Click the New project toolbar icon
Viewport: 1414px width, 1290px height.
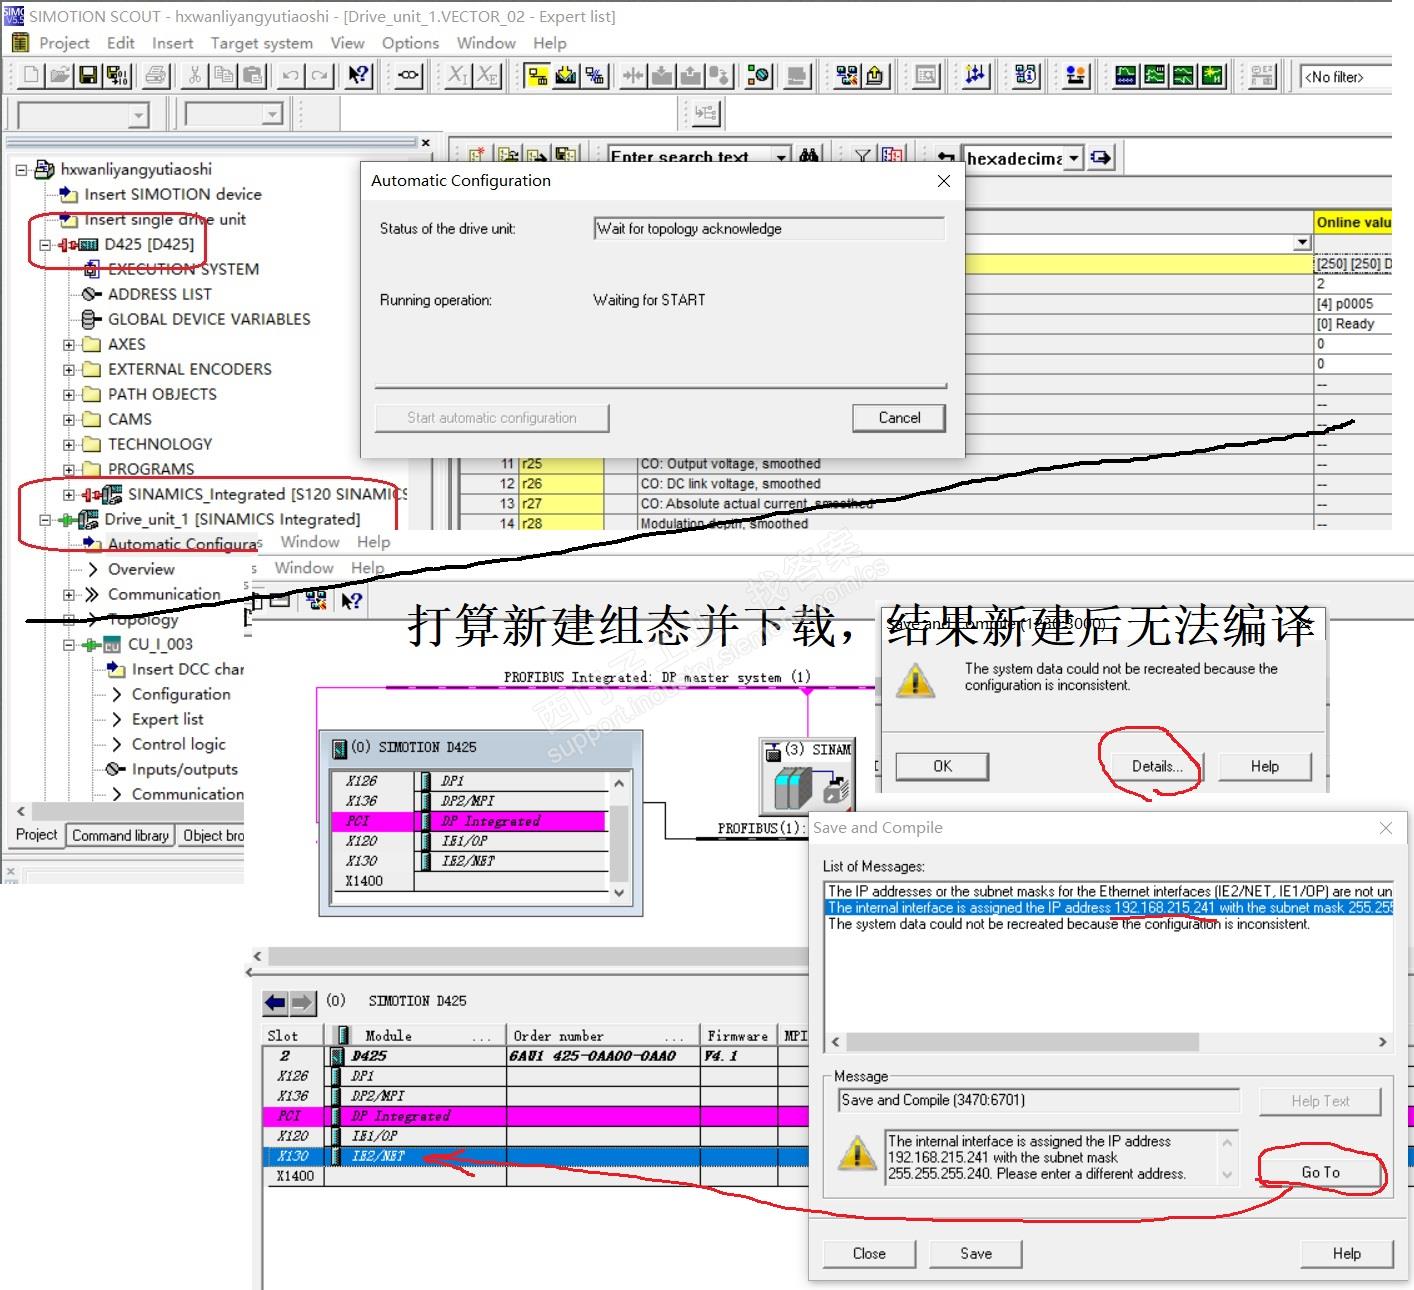pyautogui.click(x=31, y=75)
